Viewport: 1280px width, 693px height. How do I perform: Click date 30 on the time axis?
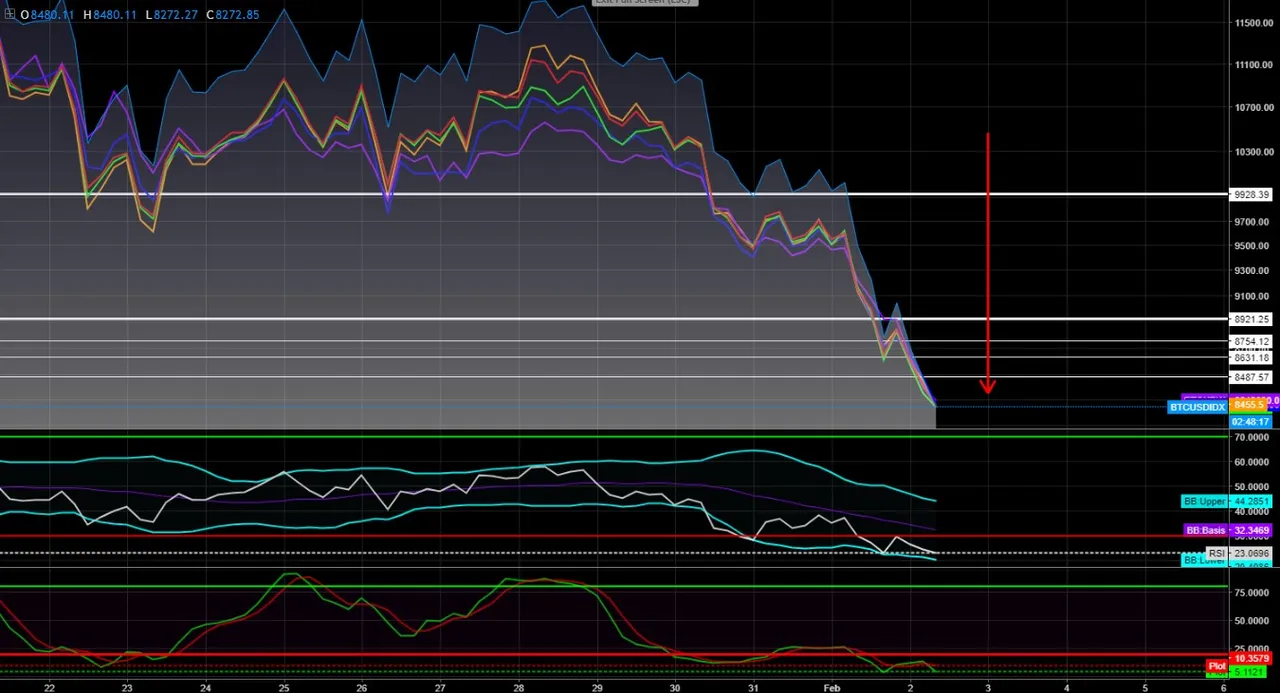click(675, 687)
